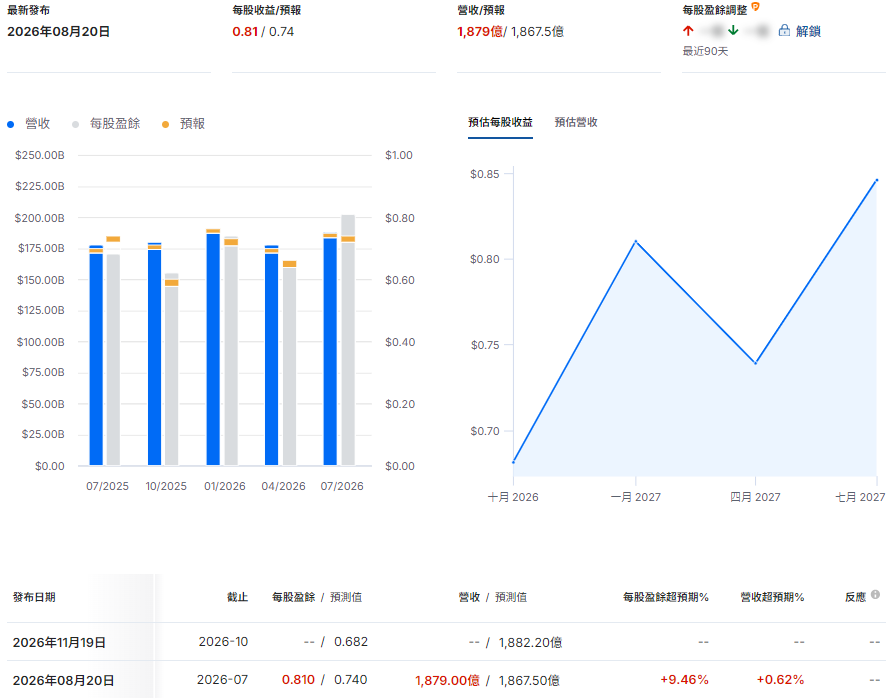Image resolution: width=896 pixels, height=698 pixels.
Task: Click the 1,882.20億 revenue forecast value
Action: pyautogui.click(x=530, y=643)
